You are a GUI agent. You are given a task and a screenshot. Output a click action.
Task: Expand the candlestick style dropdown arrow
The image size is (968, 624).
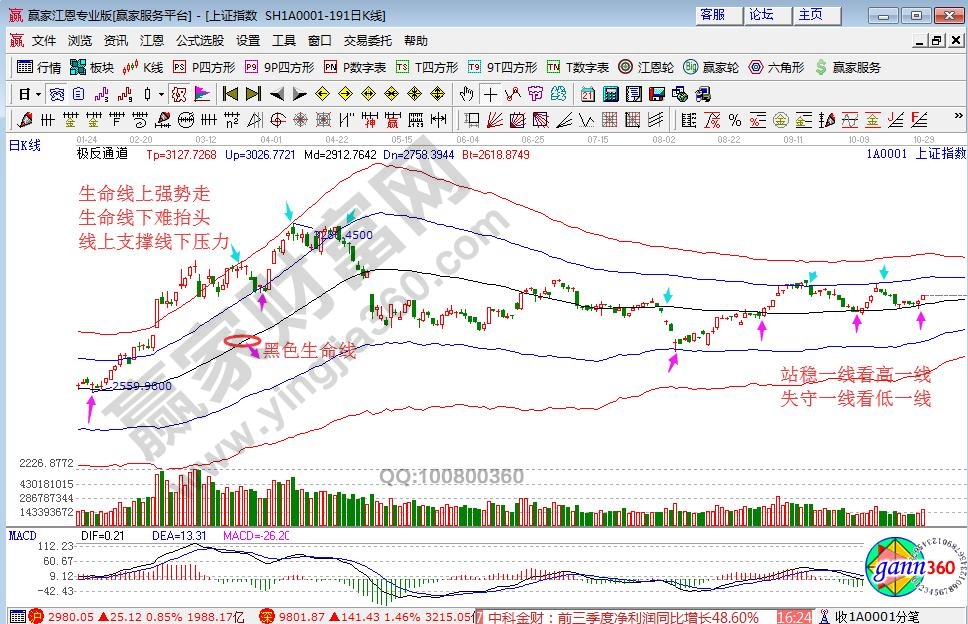[x=162, y=94]
